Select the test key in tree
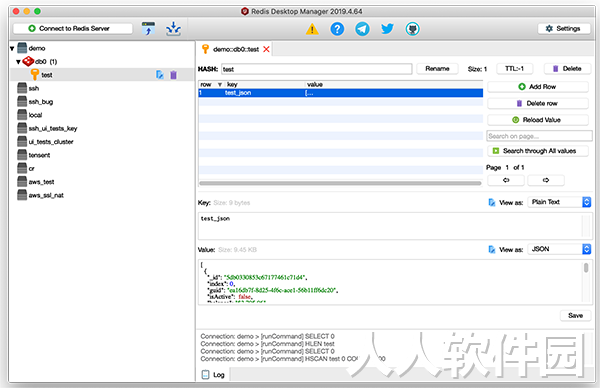600x388 pixels. pyautogui.click(x=102, y=75)
